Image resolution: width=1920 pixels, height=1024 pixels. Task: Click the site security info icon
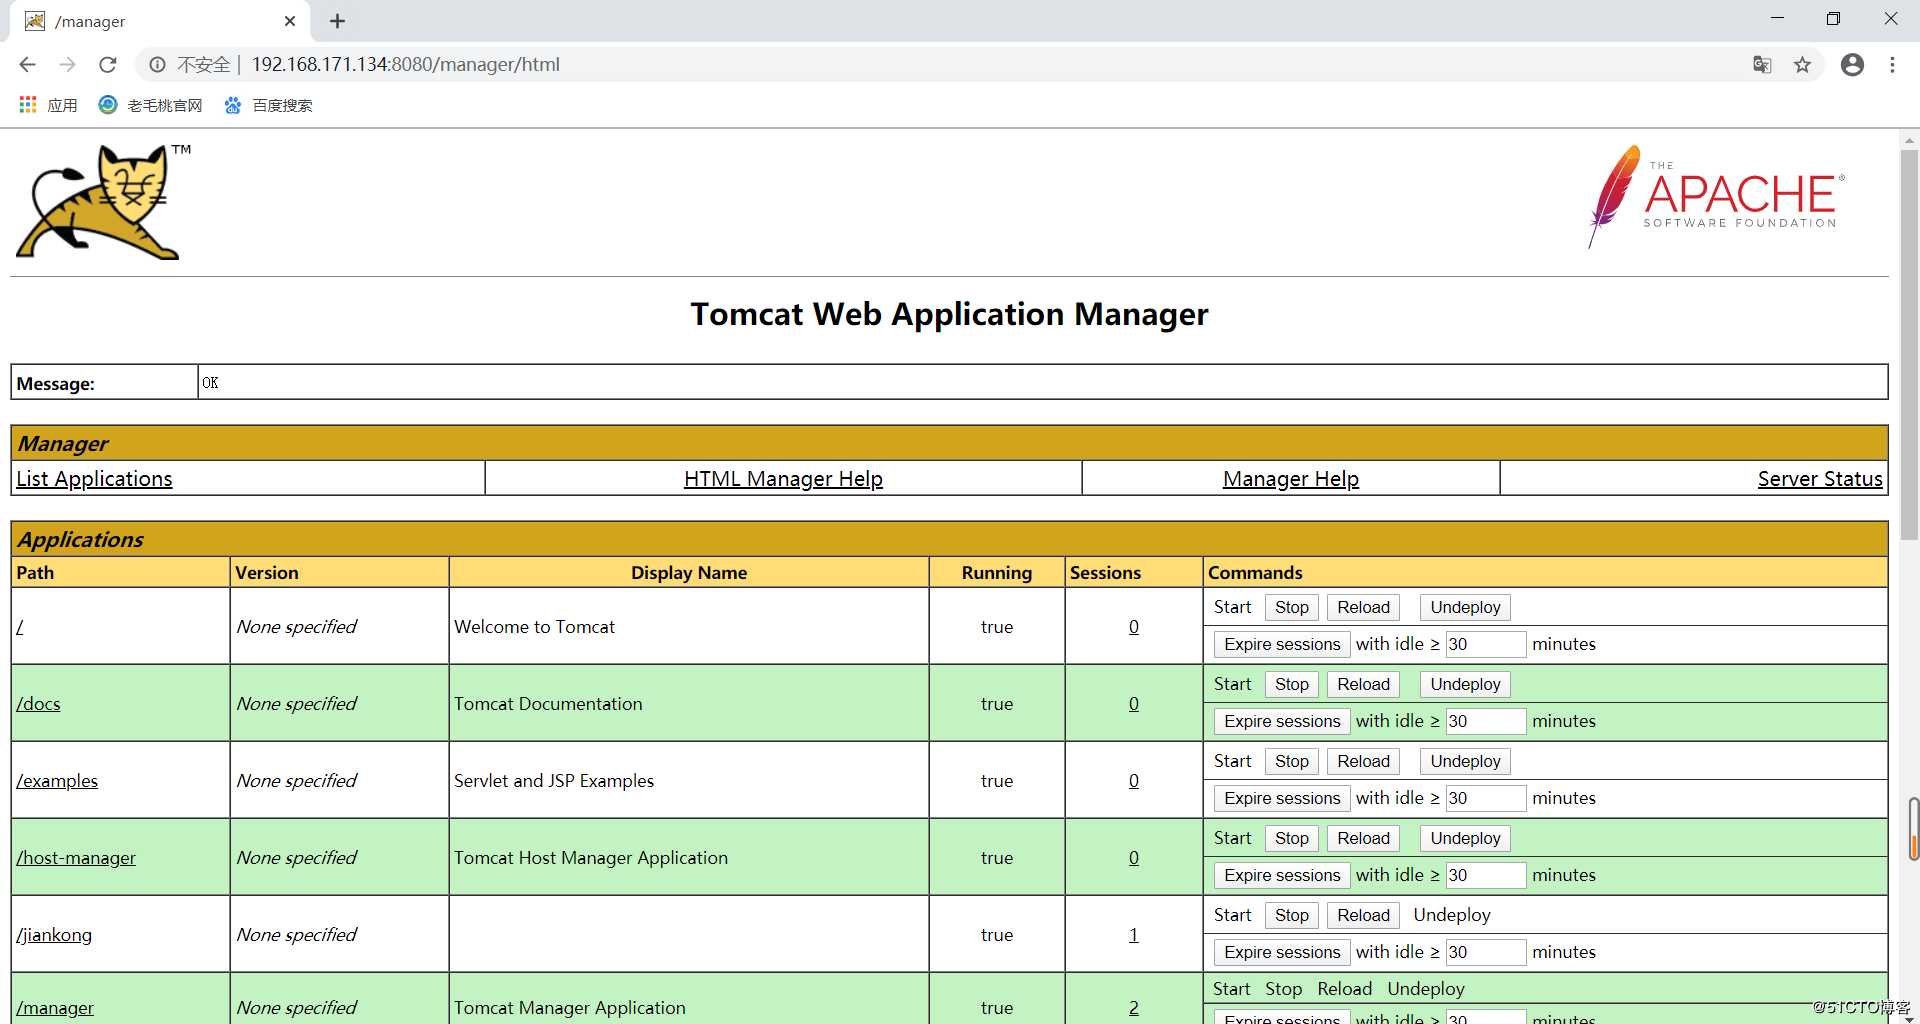pos(157,65)
